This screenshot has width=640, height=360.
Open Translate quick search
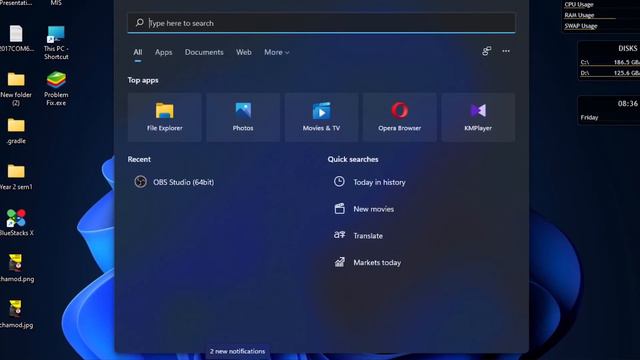coord(368,236)
